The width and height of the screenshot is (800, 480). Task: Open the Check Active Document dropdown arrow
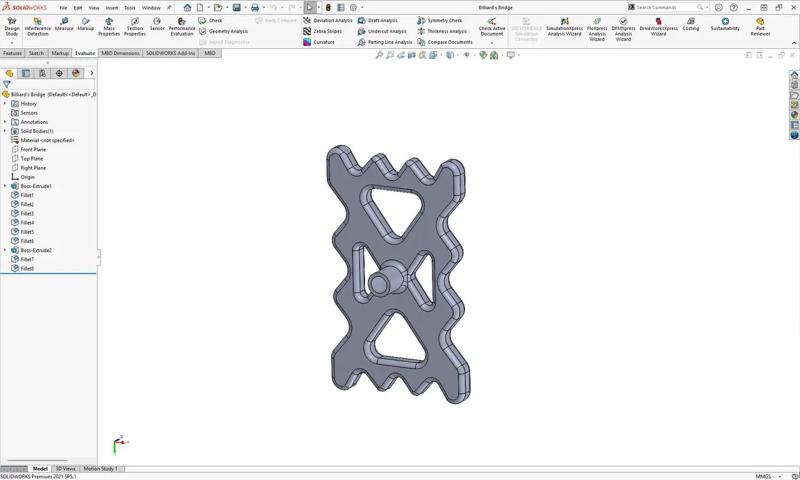pos(492,43)
